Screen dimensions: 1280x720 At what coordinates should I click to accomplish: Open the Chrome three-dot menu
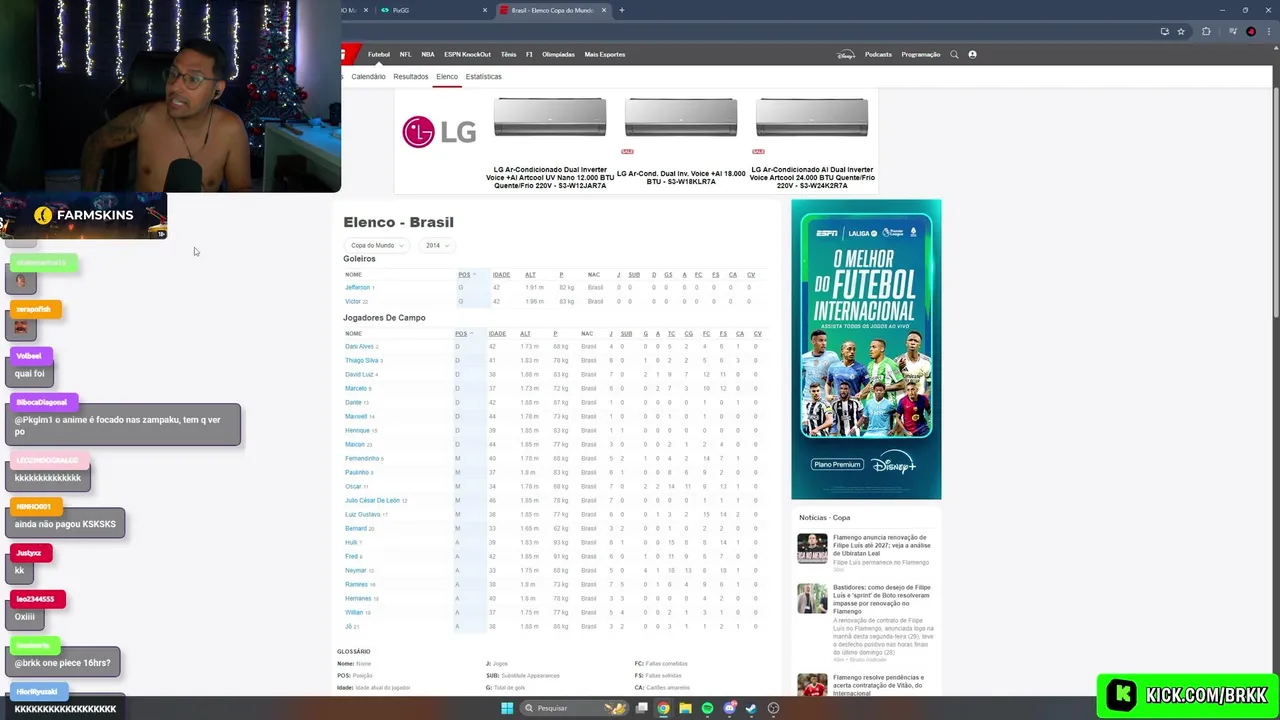tap(1267, 31)
